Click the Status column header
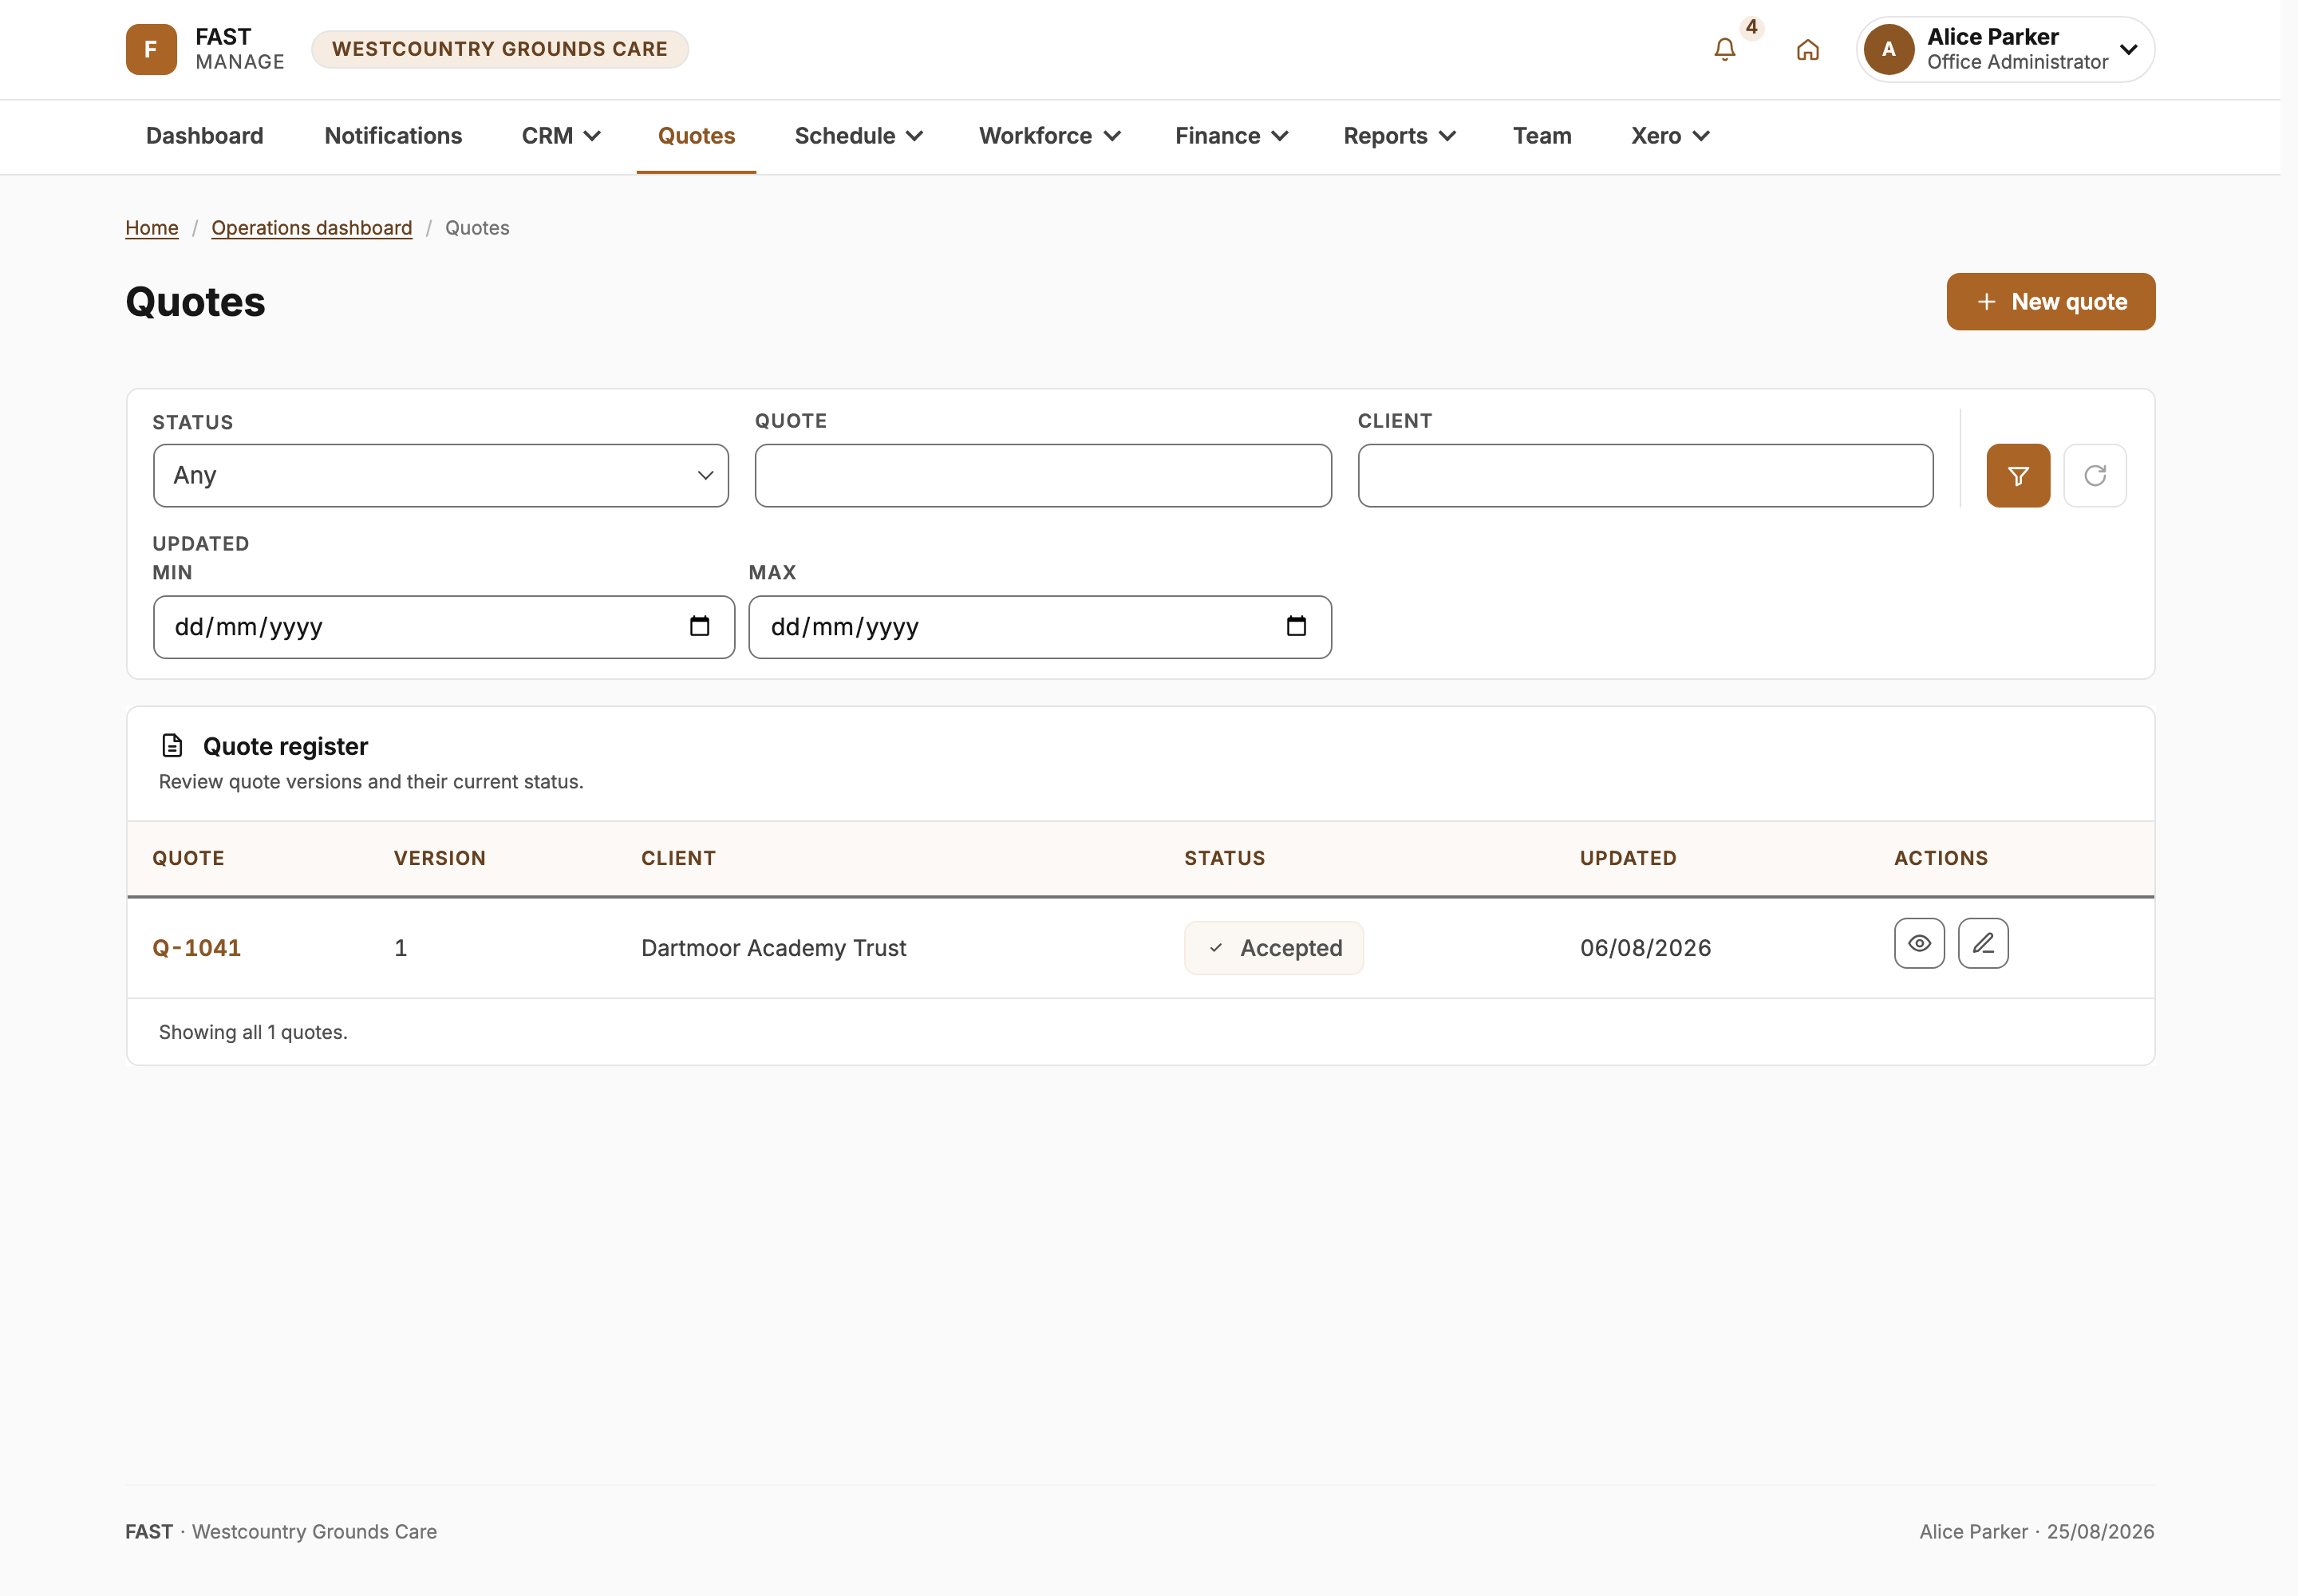 click(x=1224, y=858)
